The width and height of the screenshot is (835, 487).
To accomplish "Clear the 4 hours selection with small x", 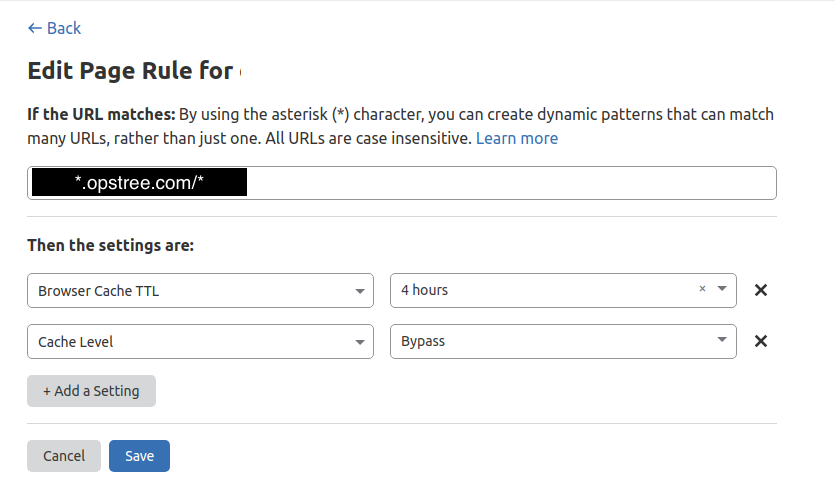I will pos(702,289).
